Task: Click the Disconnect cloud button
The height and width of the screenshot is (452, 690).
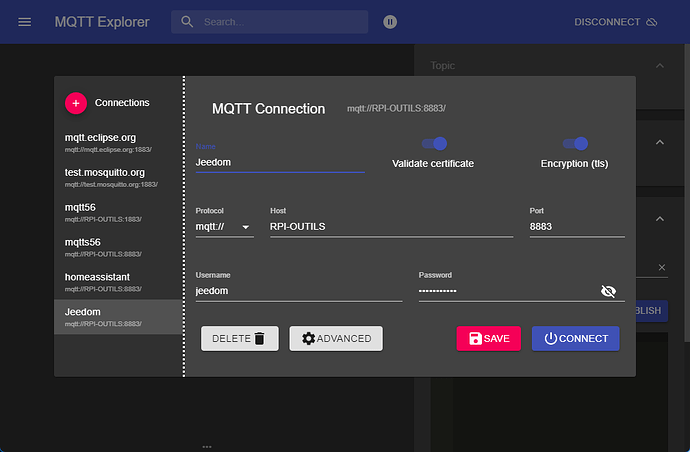Action: (615, 22)
